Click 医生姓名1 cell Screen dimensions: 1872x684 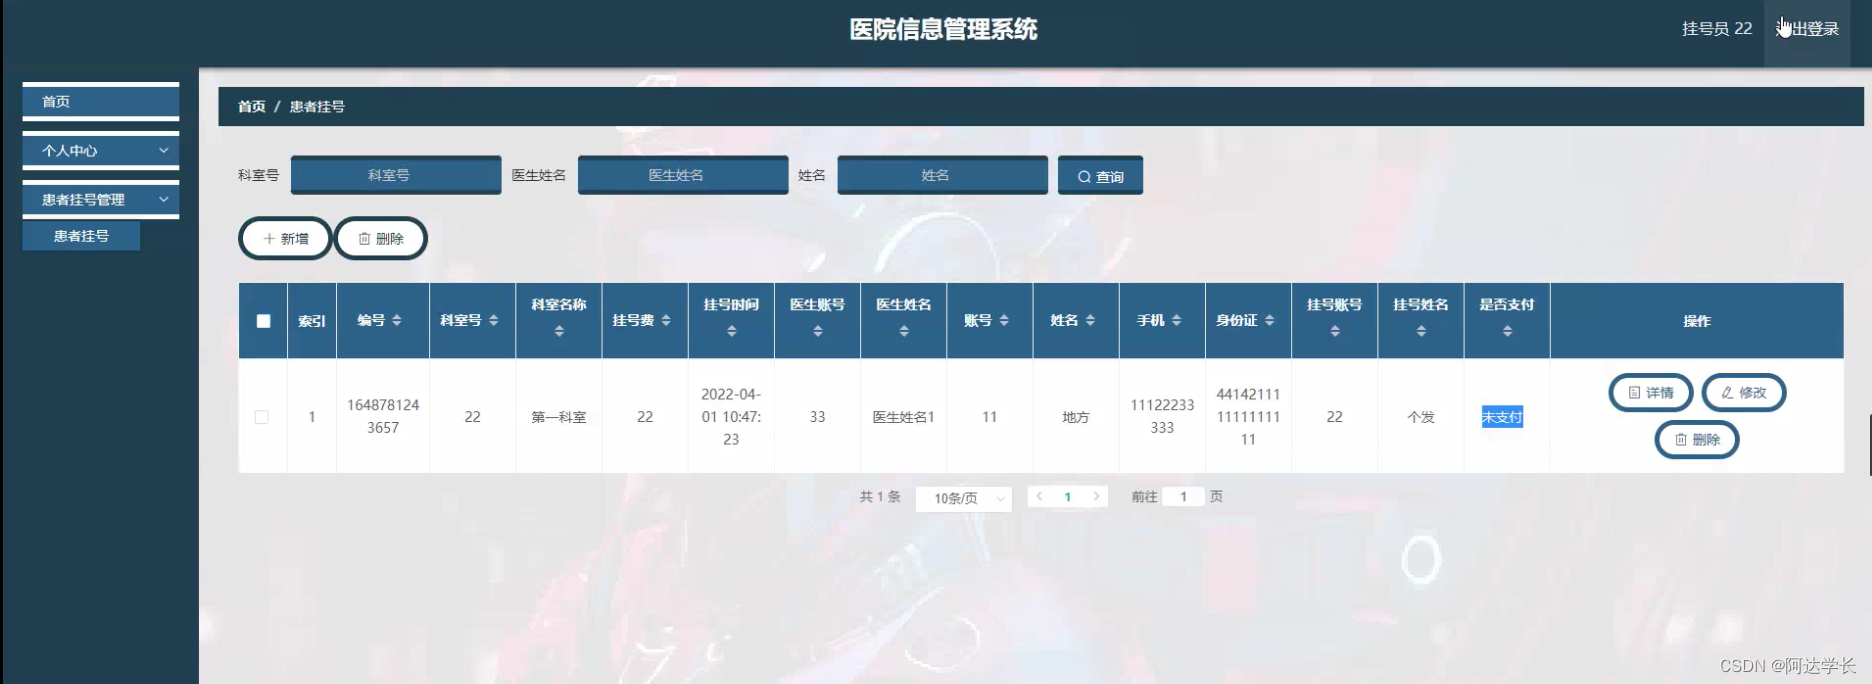[904, 417]
